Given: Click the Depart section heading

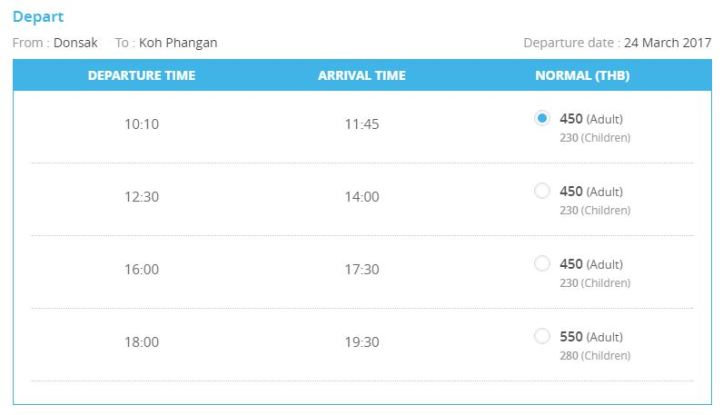Looking at the screenshot, I should tap(35, 17).
